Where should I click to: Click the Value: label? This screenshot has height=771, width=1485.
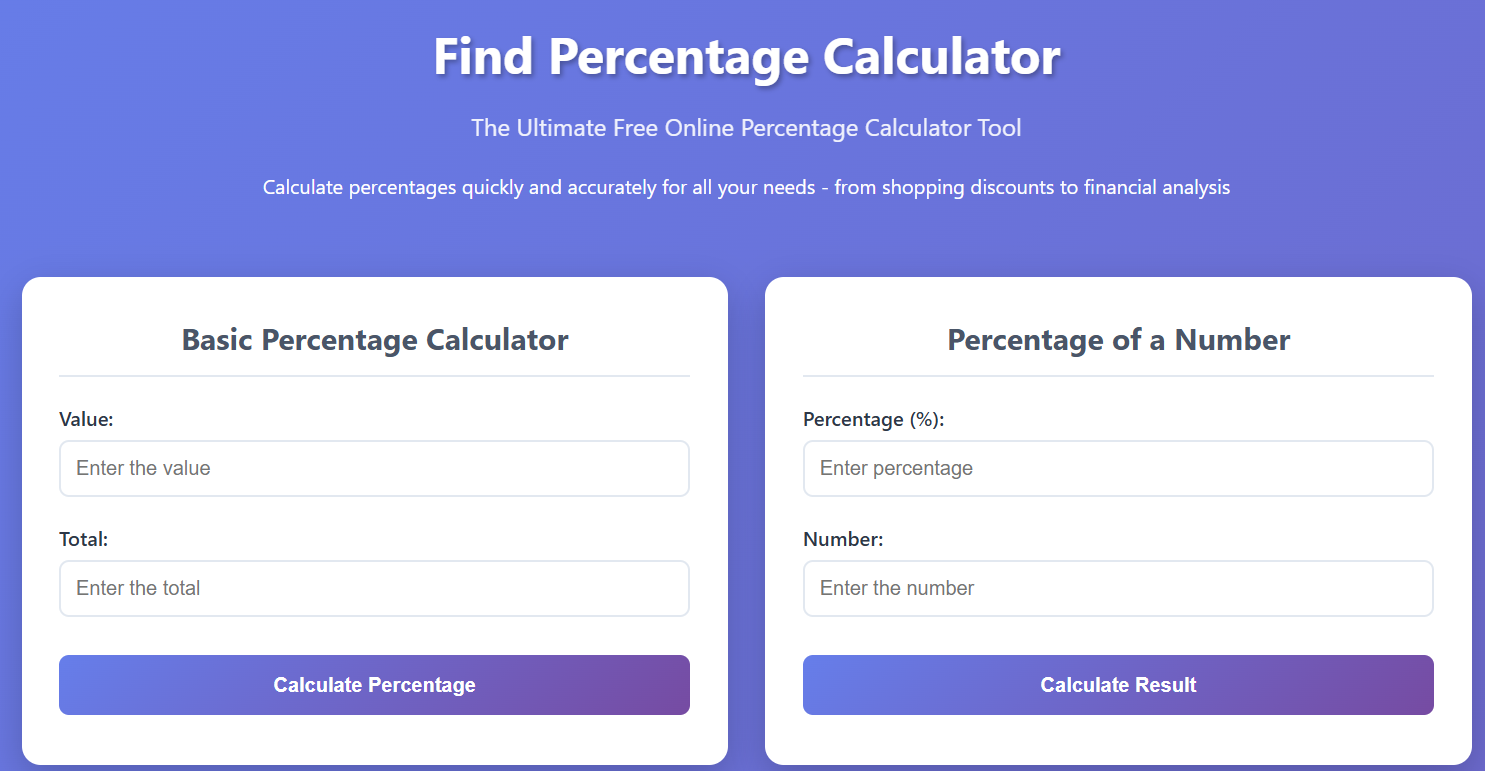[86, 420]
